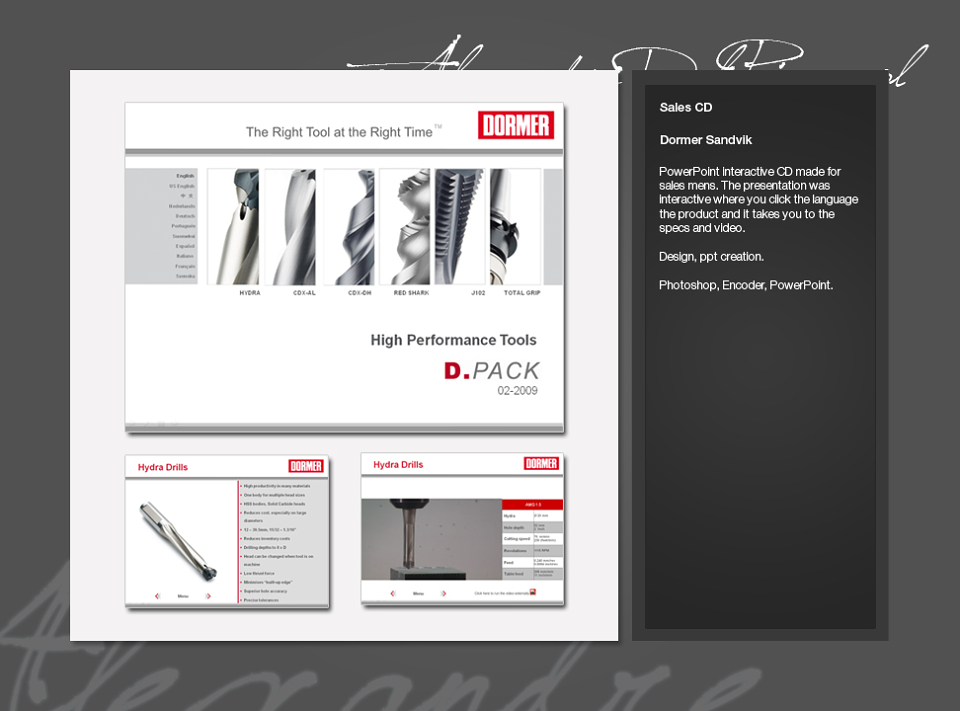Viewport: 960px width, 711px height.
Task: Click the next arrow on the Hydra Drills specs slide
Action: click(208, 596)
